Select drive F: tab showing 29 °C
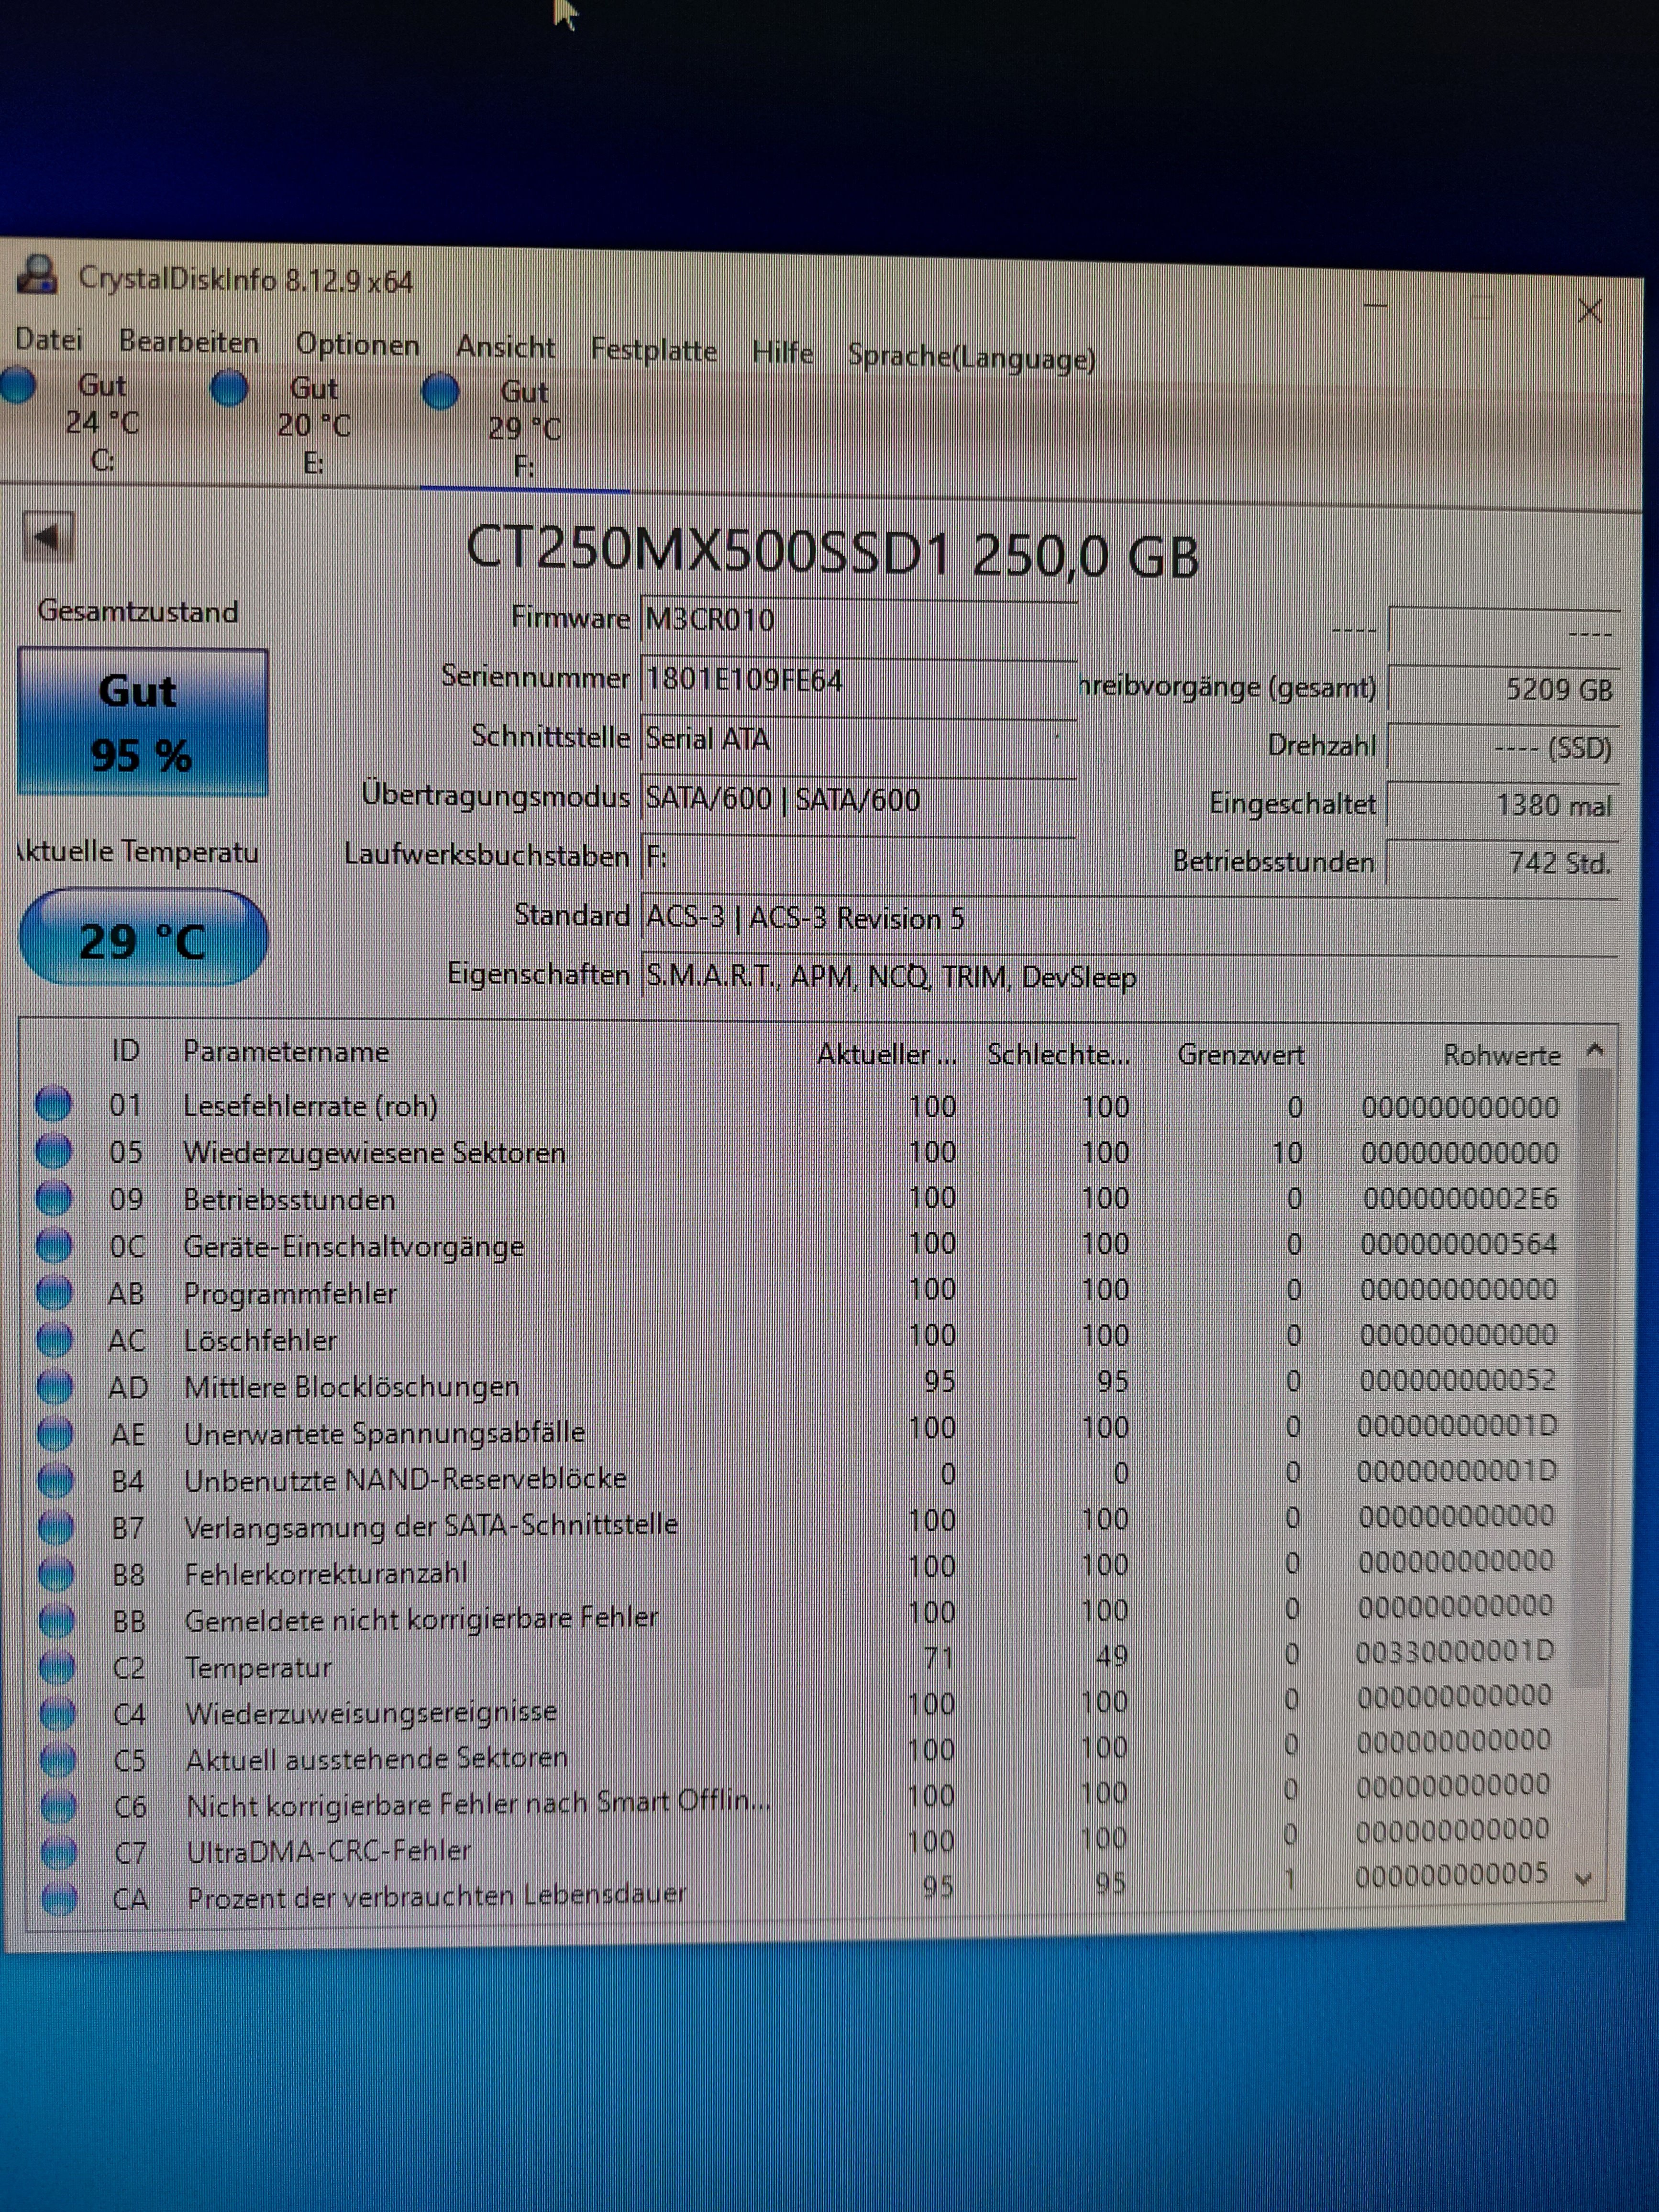1659x2212 pixels. [x=524, y=428]
